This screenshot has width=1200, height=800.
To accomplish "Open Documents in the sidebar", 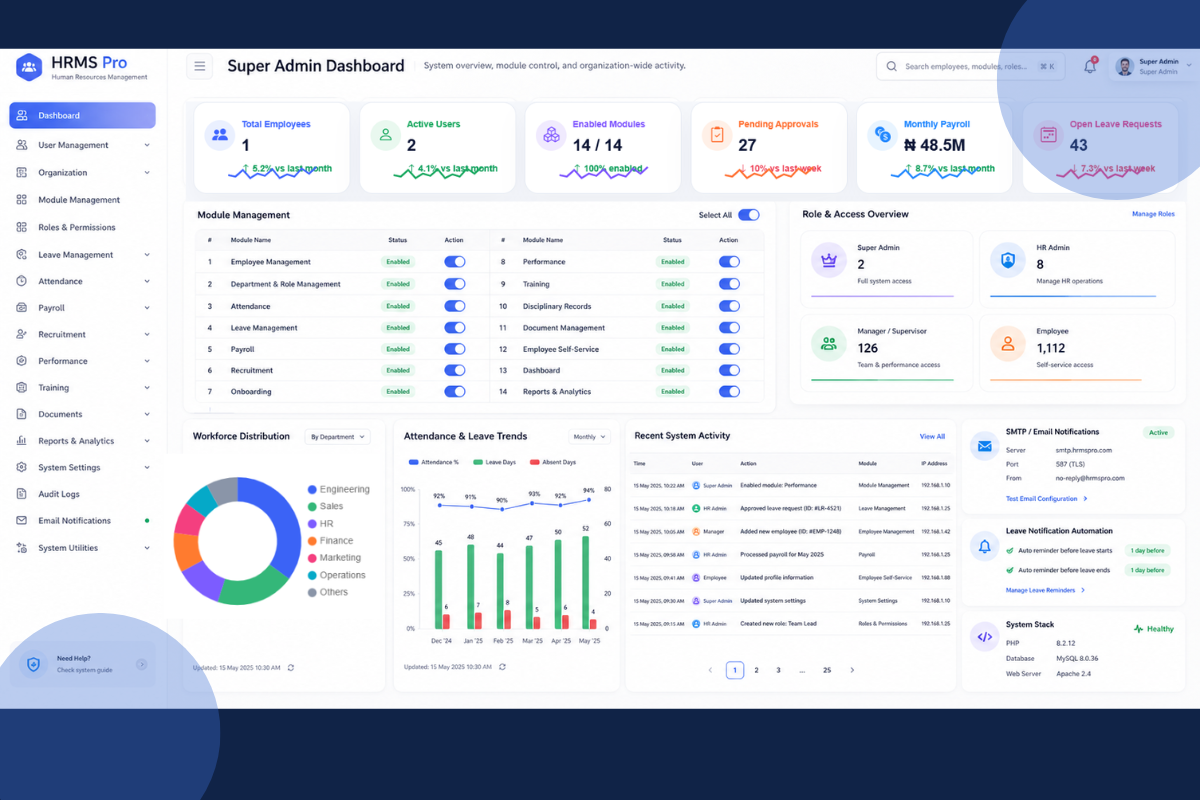I will [82, 414].
